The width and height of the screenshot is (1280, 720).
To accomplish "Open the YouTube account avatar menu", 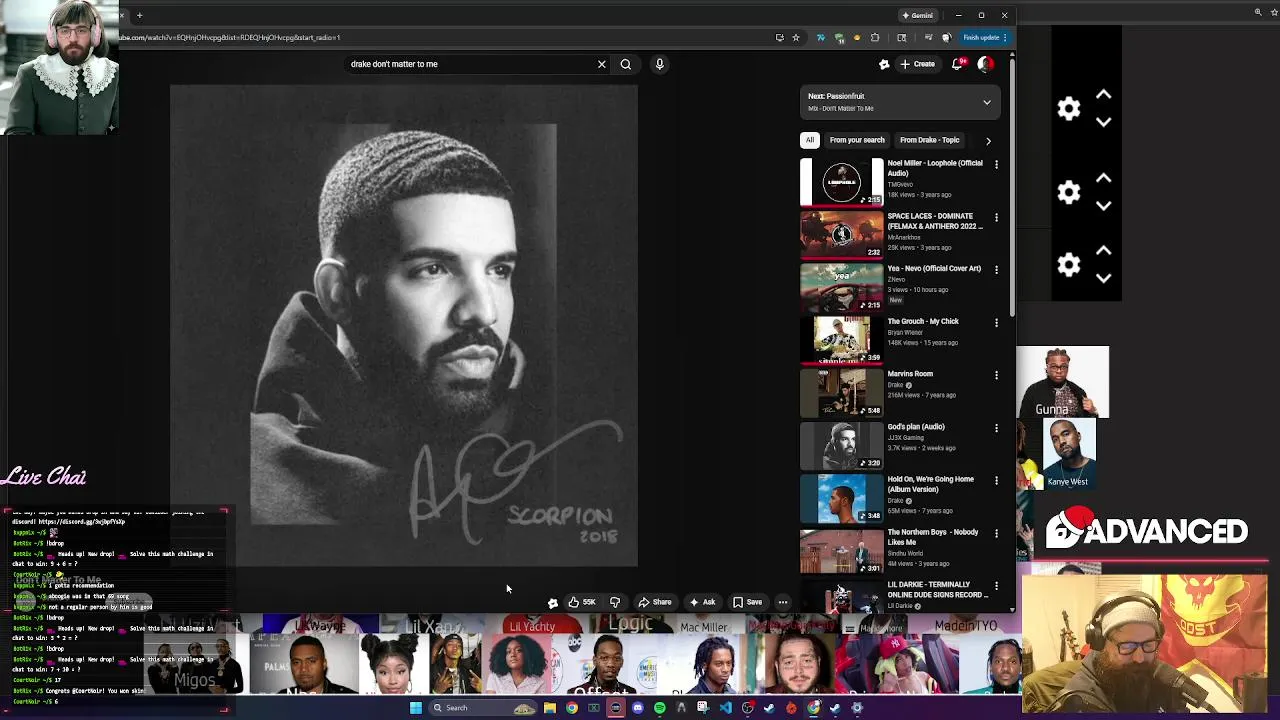I will [x=985, y=64].
